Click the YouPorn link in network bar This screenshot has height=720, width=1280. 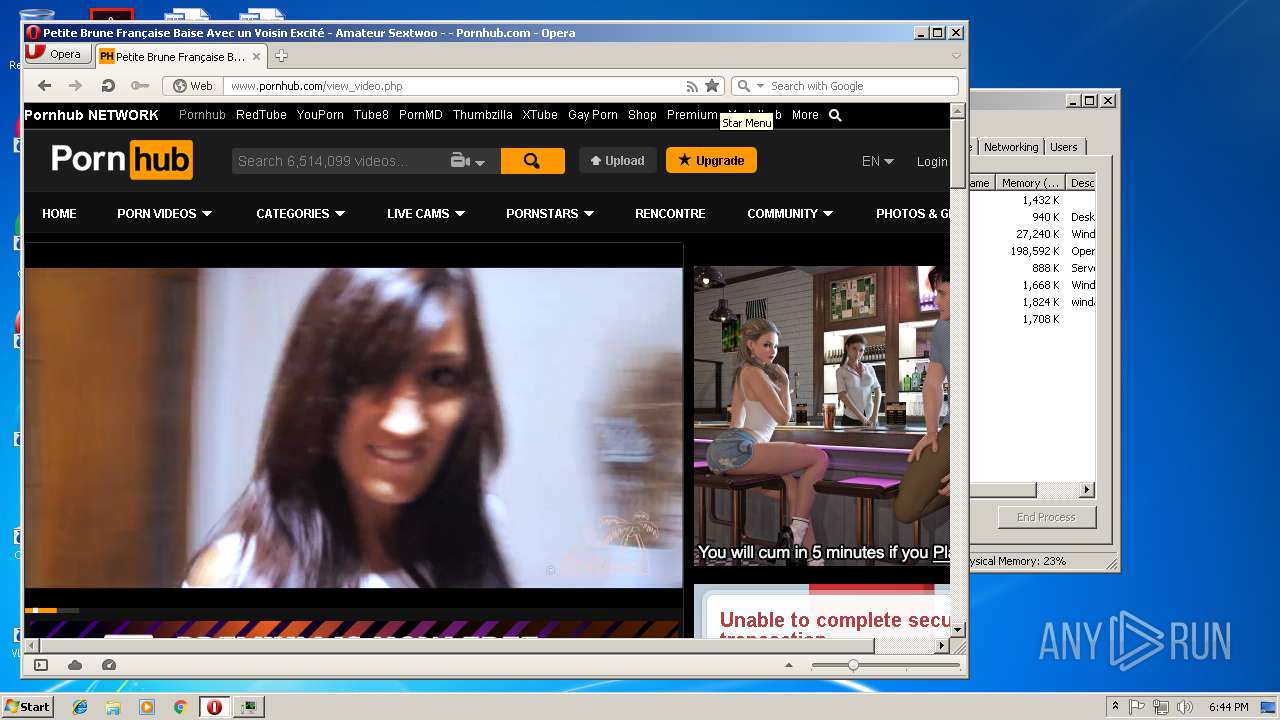(x=320, y=115)
